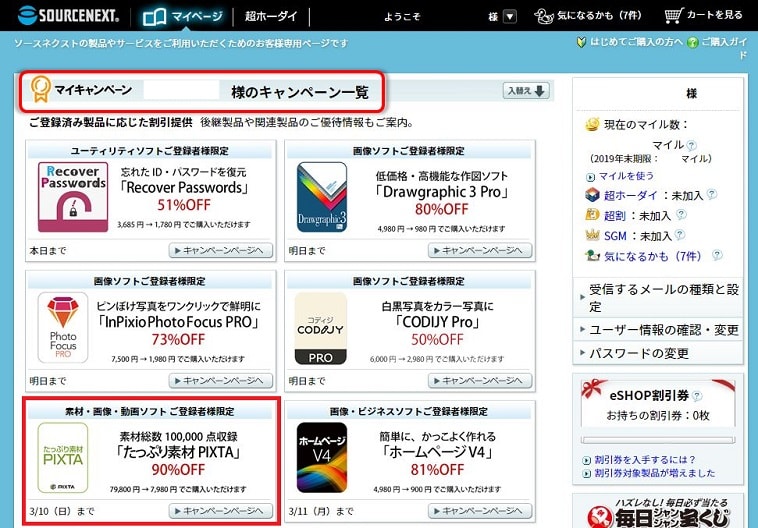This screenshot has width=758, height=528.
Task: Click help icon beside 超ホーダイ status
Action: pyautogui.click(x=712, y=195)
